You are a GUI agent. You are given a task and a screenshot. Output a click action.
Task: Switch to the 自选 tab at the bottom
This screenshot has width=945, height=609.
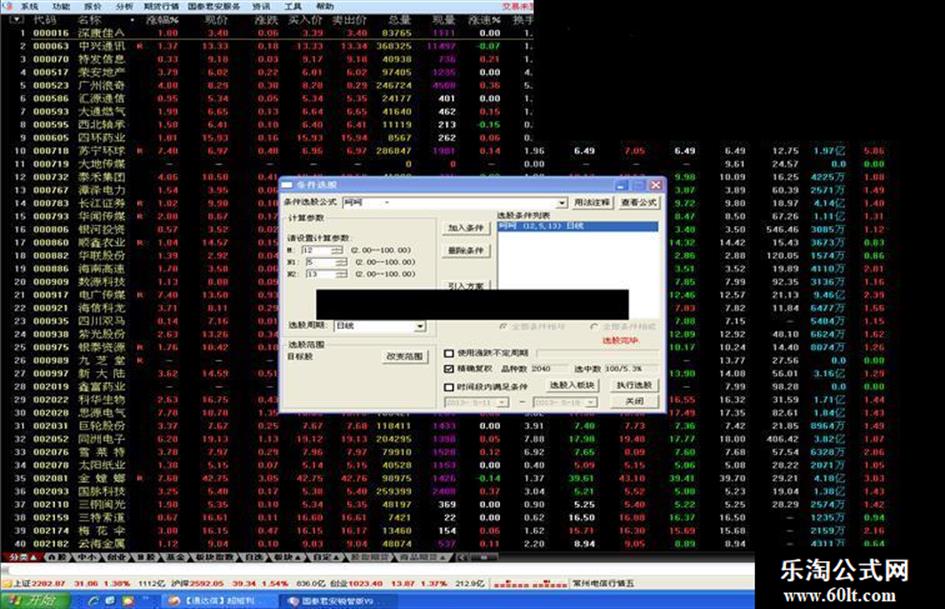(254, 558)
